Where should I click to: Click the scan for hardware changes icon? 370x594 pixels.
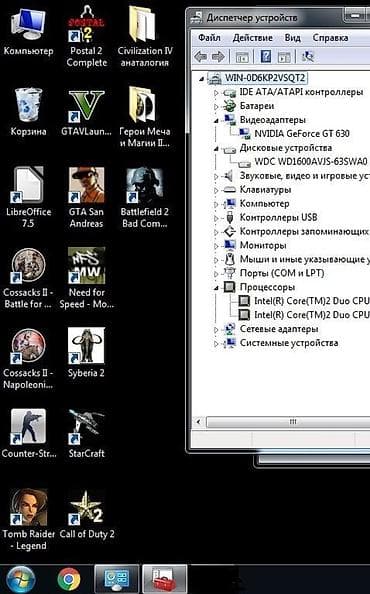click(x=308, y=57)
